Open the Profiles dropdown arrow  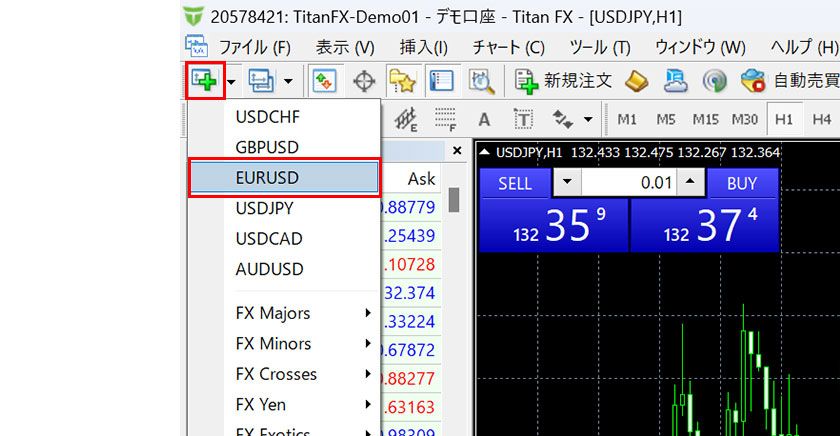pos(288,81)
